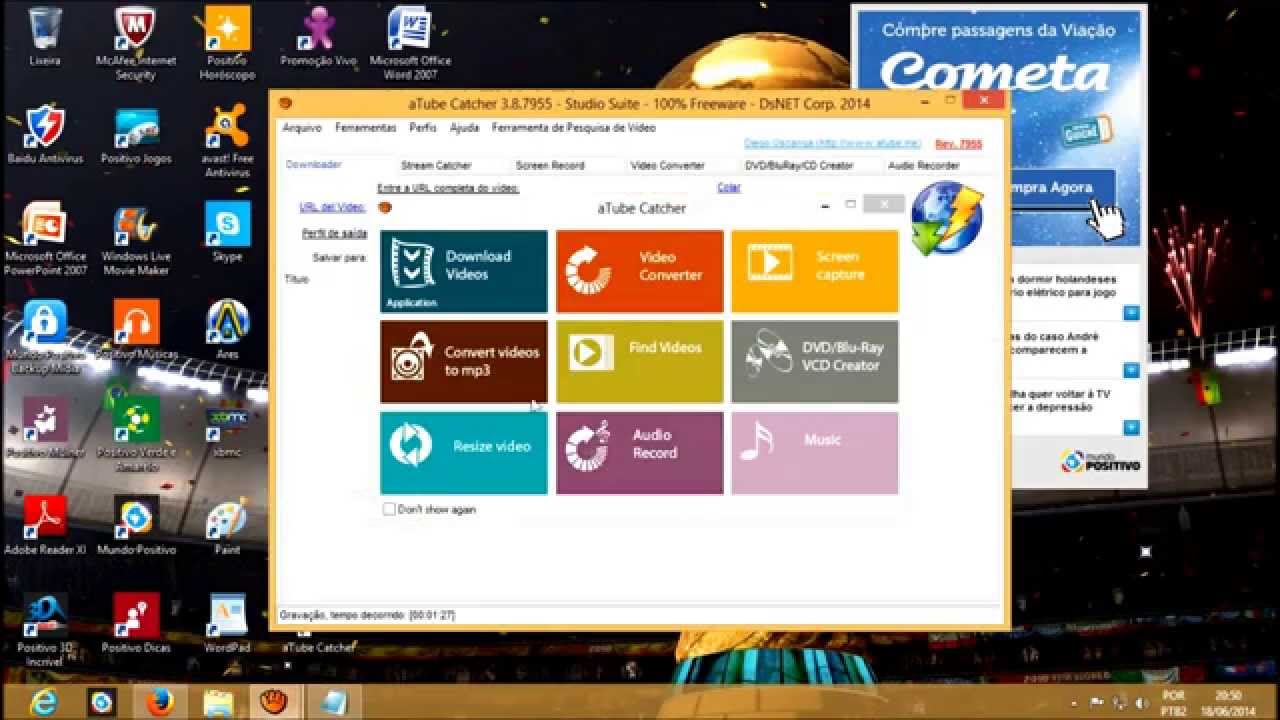Open the Music tile
Image resolution: width=1280 pixels, height=720 pixels.
(815, 453)
